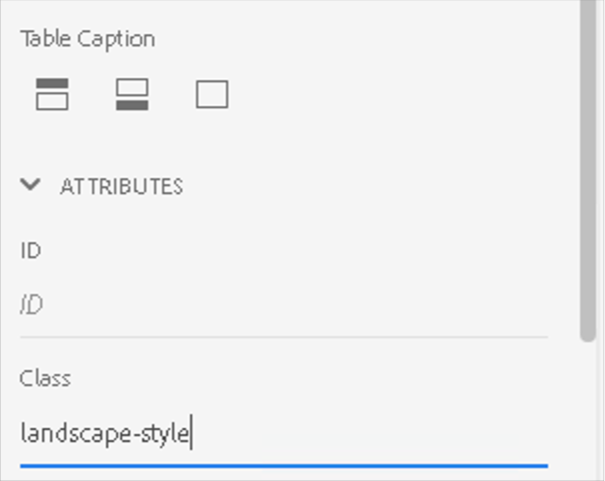The height and width of the screenshot is (481, 605).
Task: Click the ID placeholder text
Action: click(32, 305)
